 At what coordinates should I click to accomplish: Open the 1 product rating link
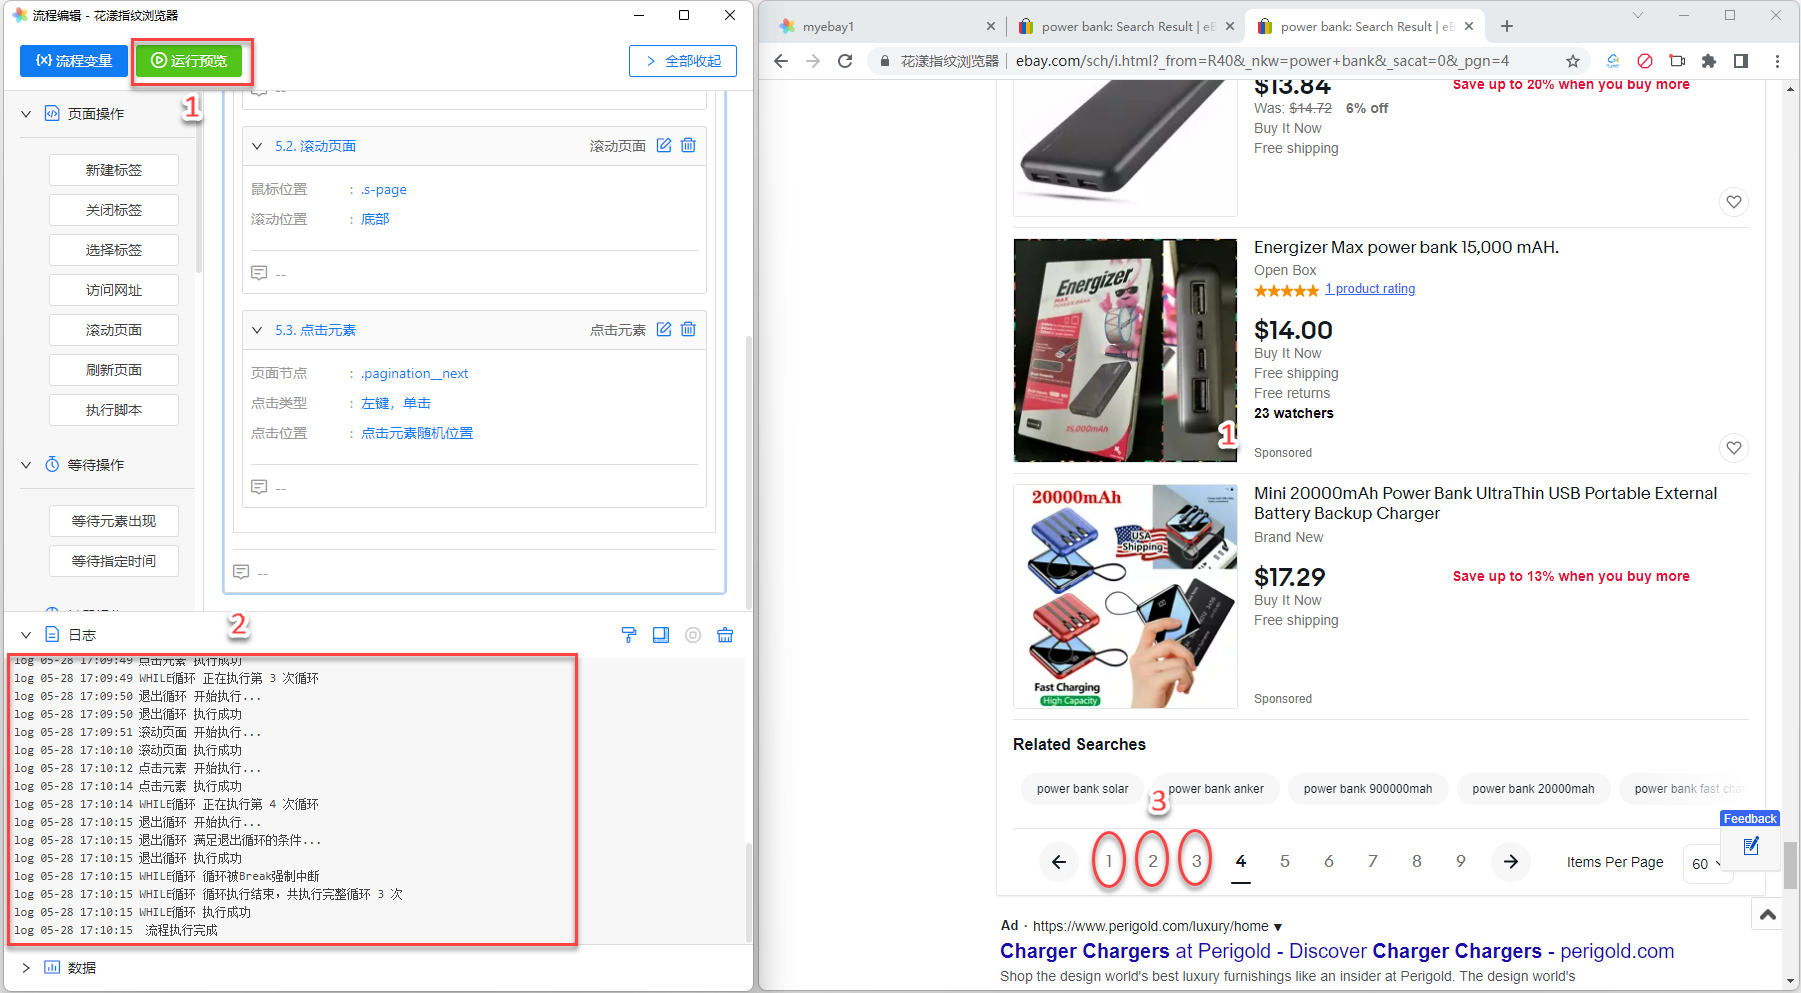coord(1370,289)
